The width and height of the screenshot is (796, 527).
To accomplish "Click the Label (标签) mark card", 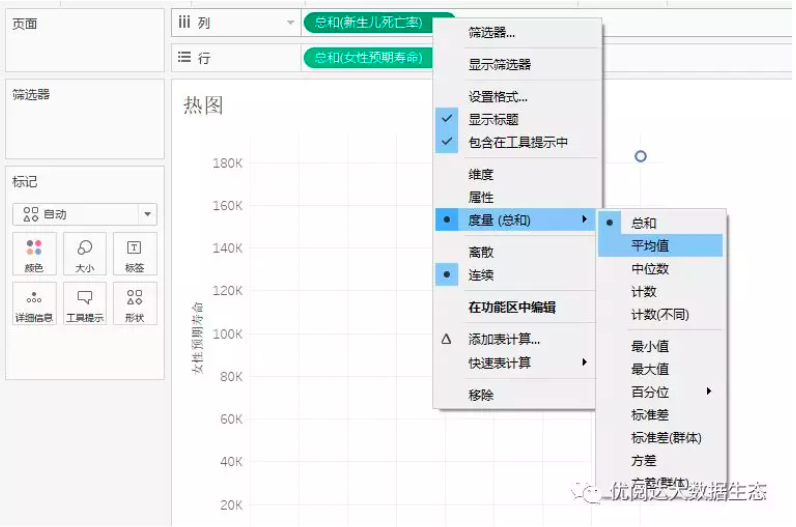I will [x=135, y=254].
